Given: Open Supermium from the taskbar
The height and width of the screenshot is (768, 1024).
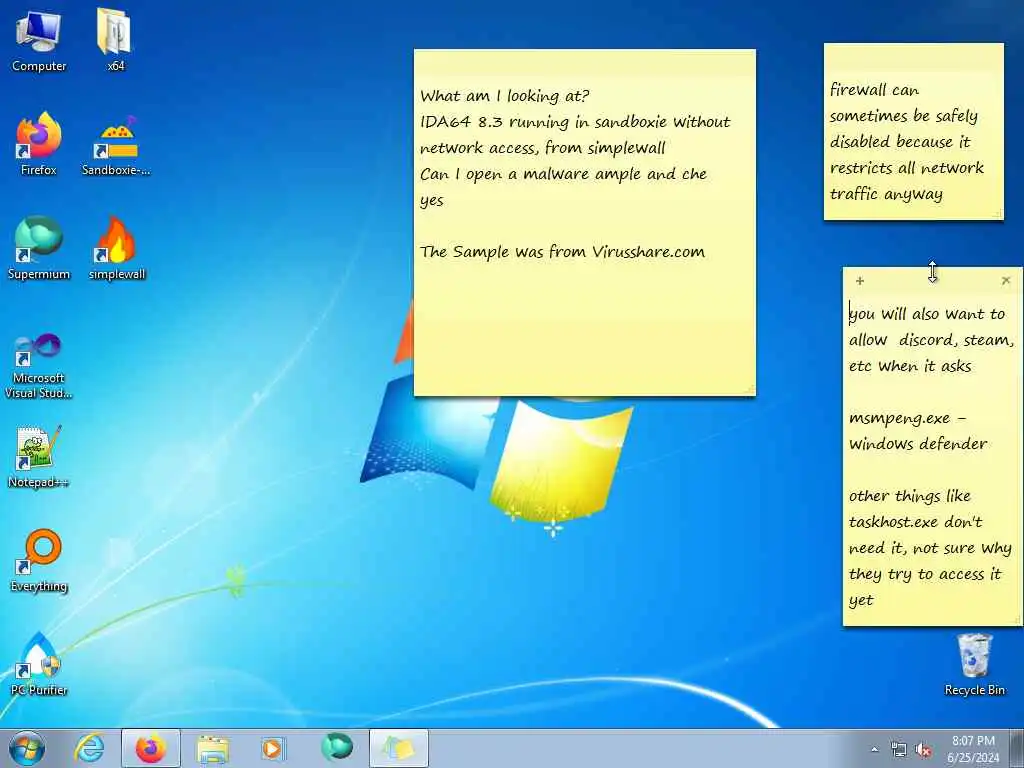Looking at the screenshot, I should [336, 748].
